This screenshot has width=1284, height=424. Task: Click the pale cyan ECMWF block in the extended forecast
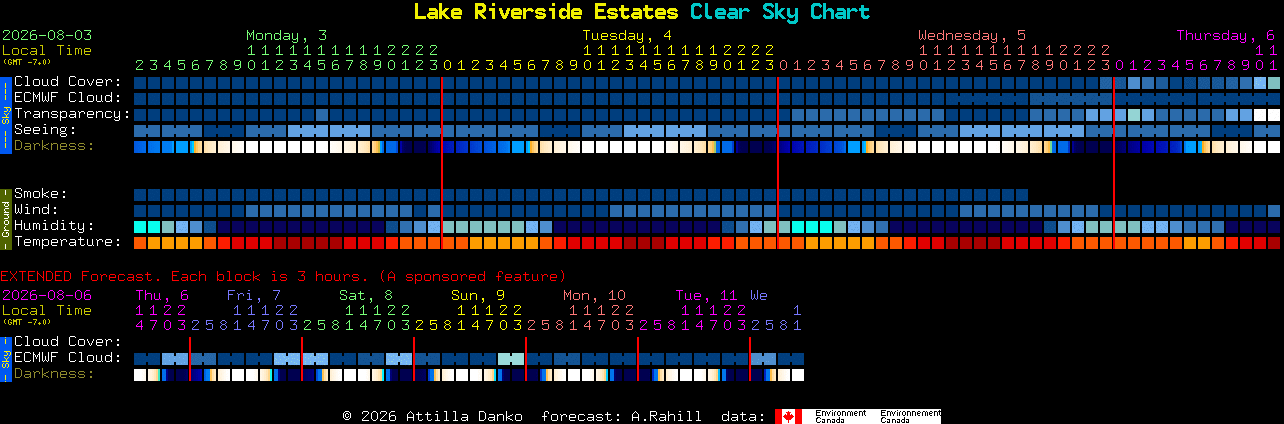coord(511,358)
